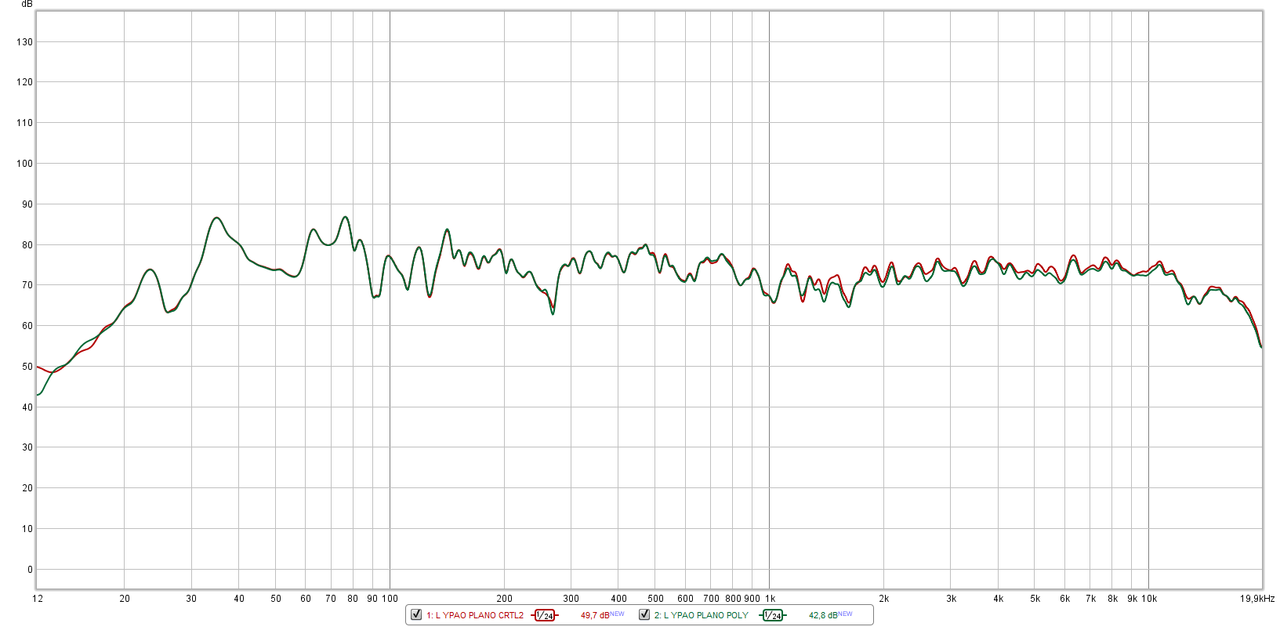Click the 19,9kHz axis end label
1280x626 pixels.
tap(1258, 598)
